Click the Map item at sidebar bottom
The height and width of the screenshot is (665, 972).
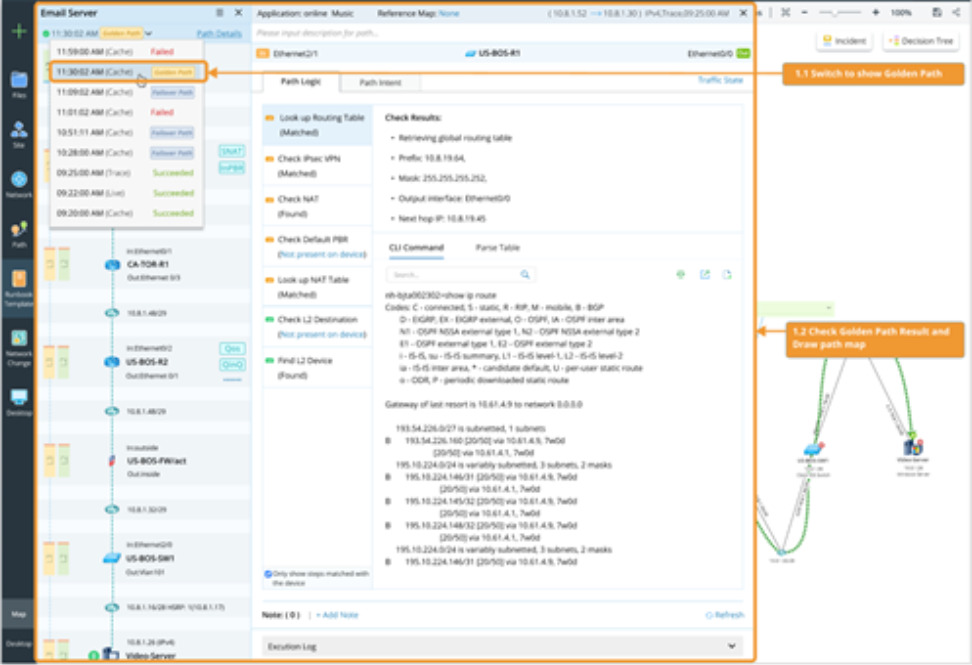coord(19,614)
